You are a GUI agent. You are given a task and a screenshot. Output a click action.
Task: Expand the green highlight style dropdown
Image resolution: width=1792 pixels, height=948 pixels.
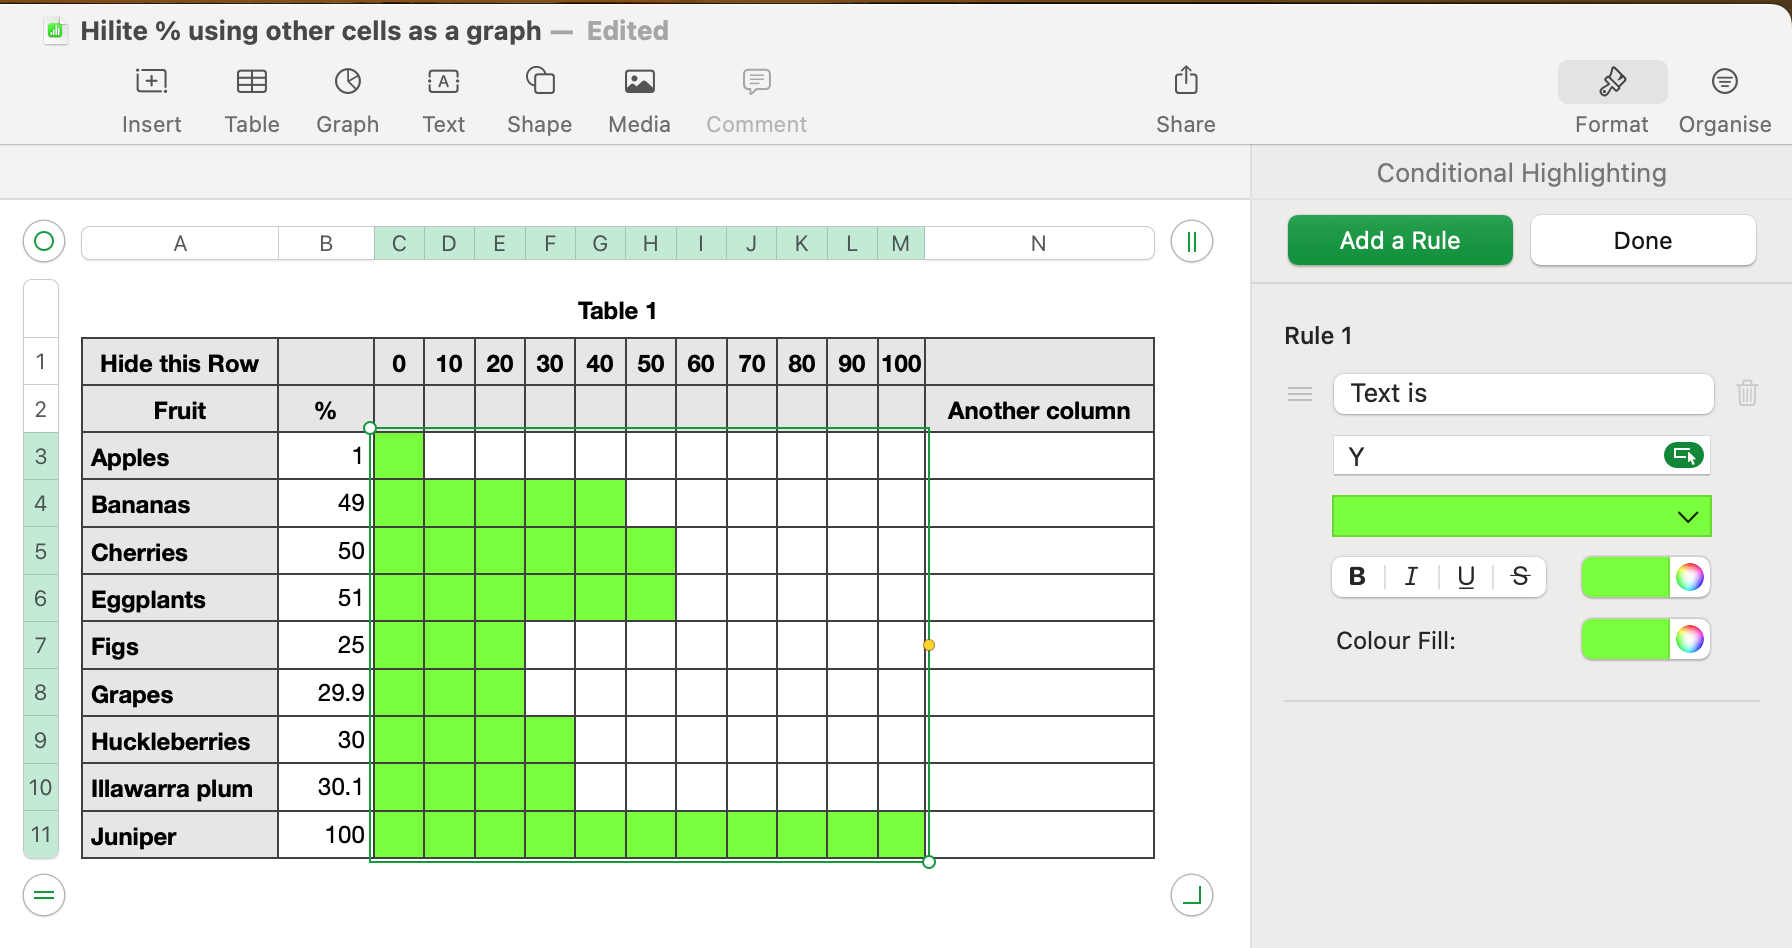click(x=1687, y=517)
